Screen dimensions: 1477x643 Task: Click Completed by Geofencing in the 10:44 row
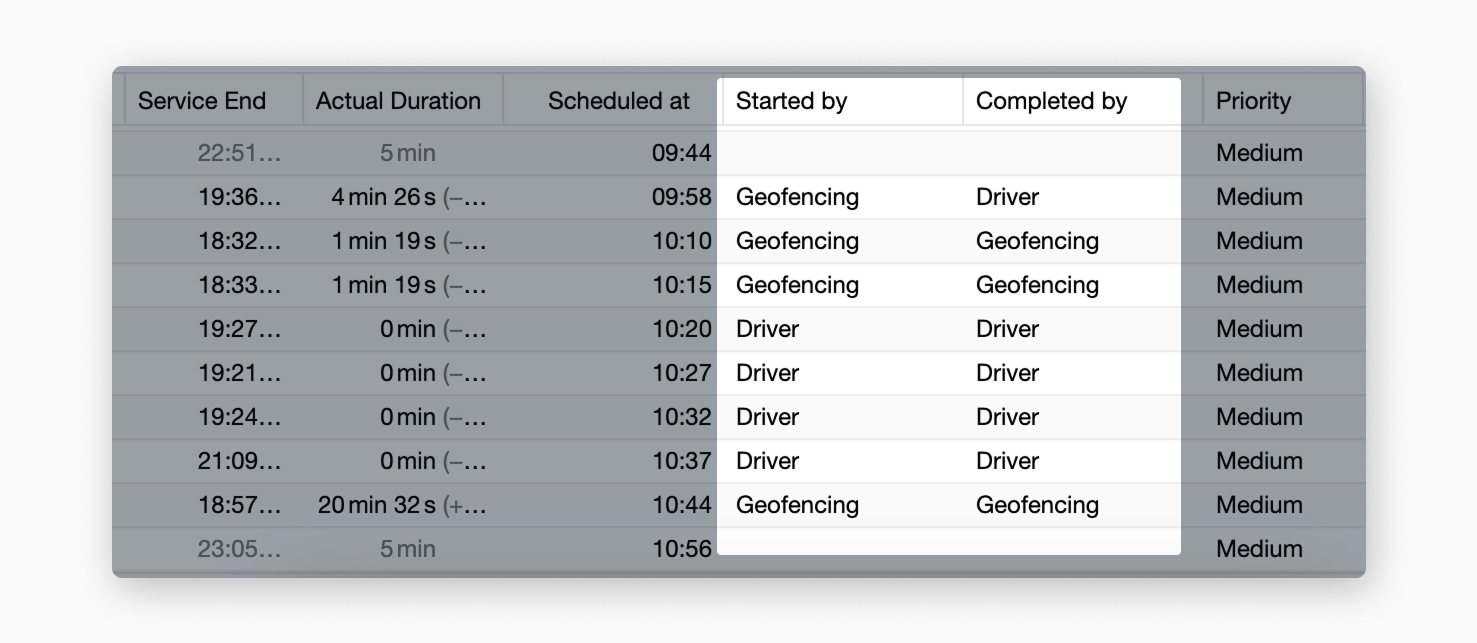[1037, 505]
